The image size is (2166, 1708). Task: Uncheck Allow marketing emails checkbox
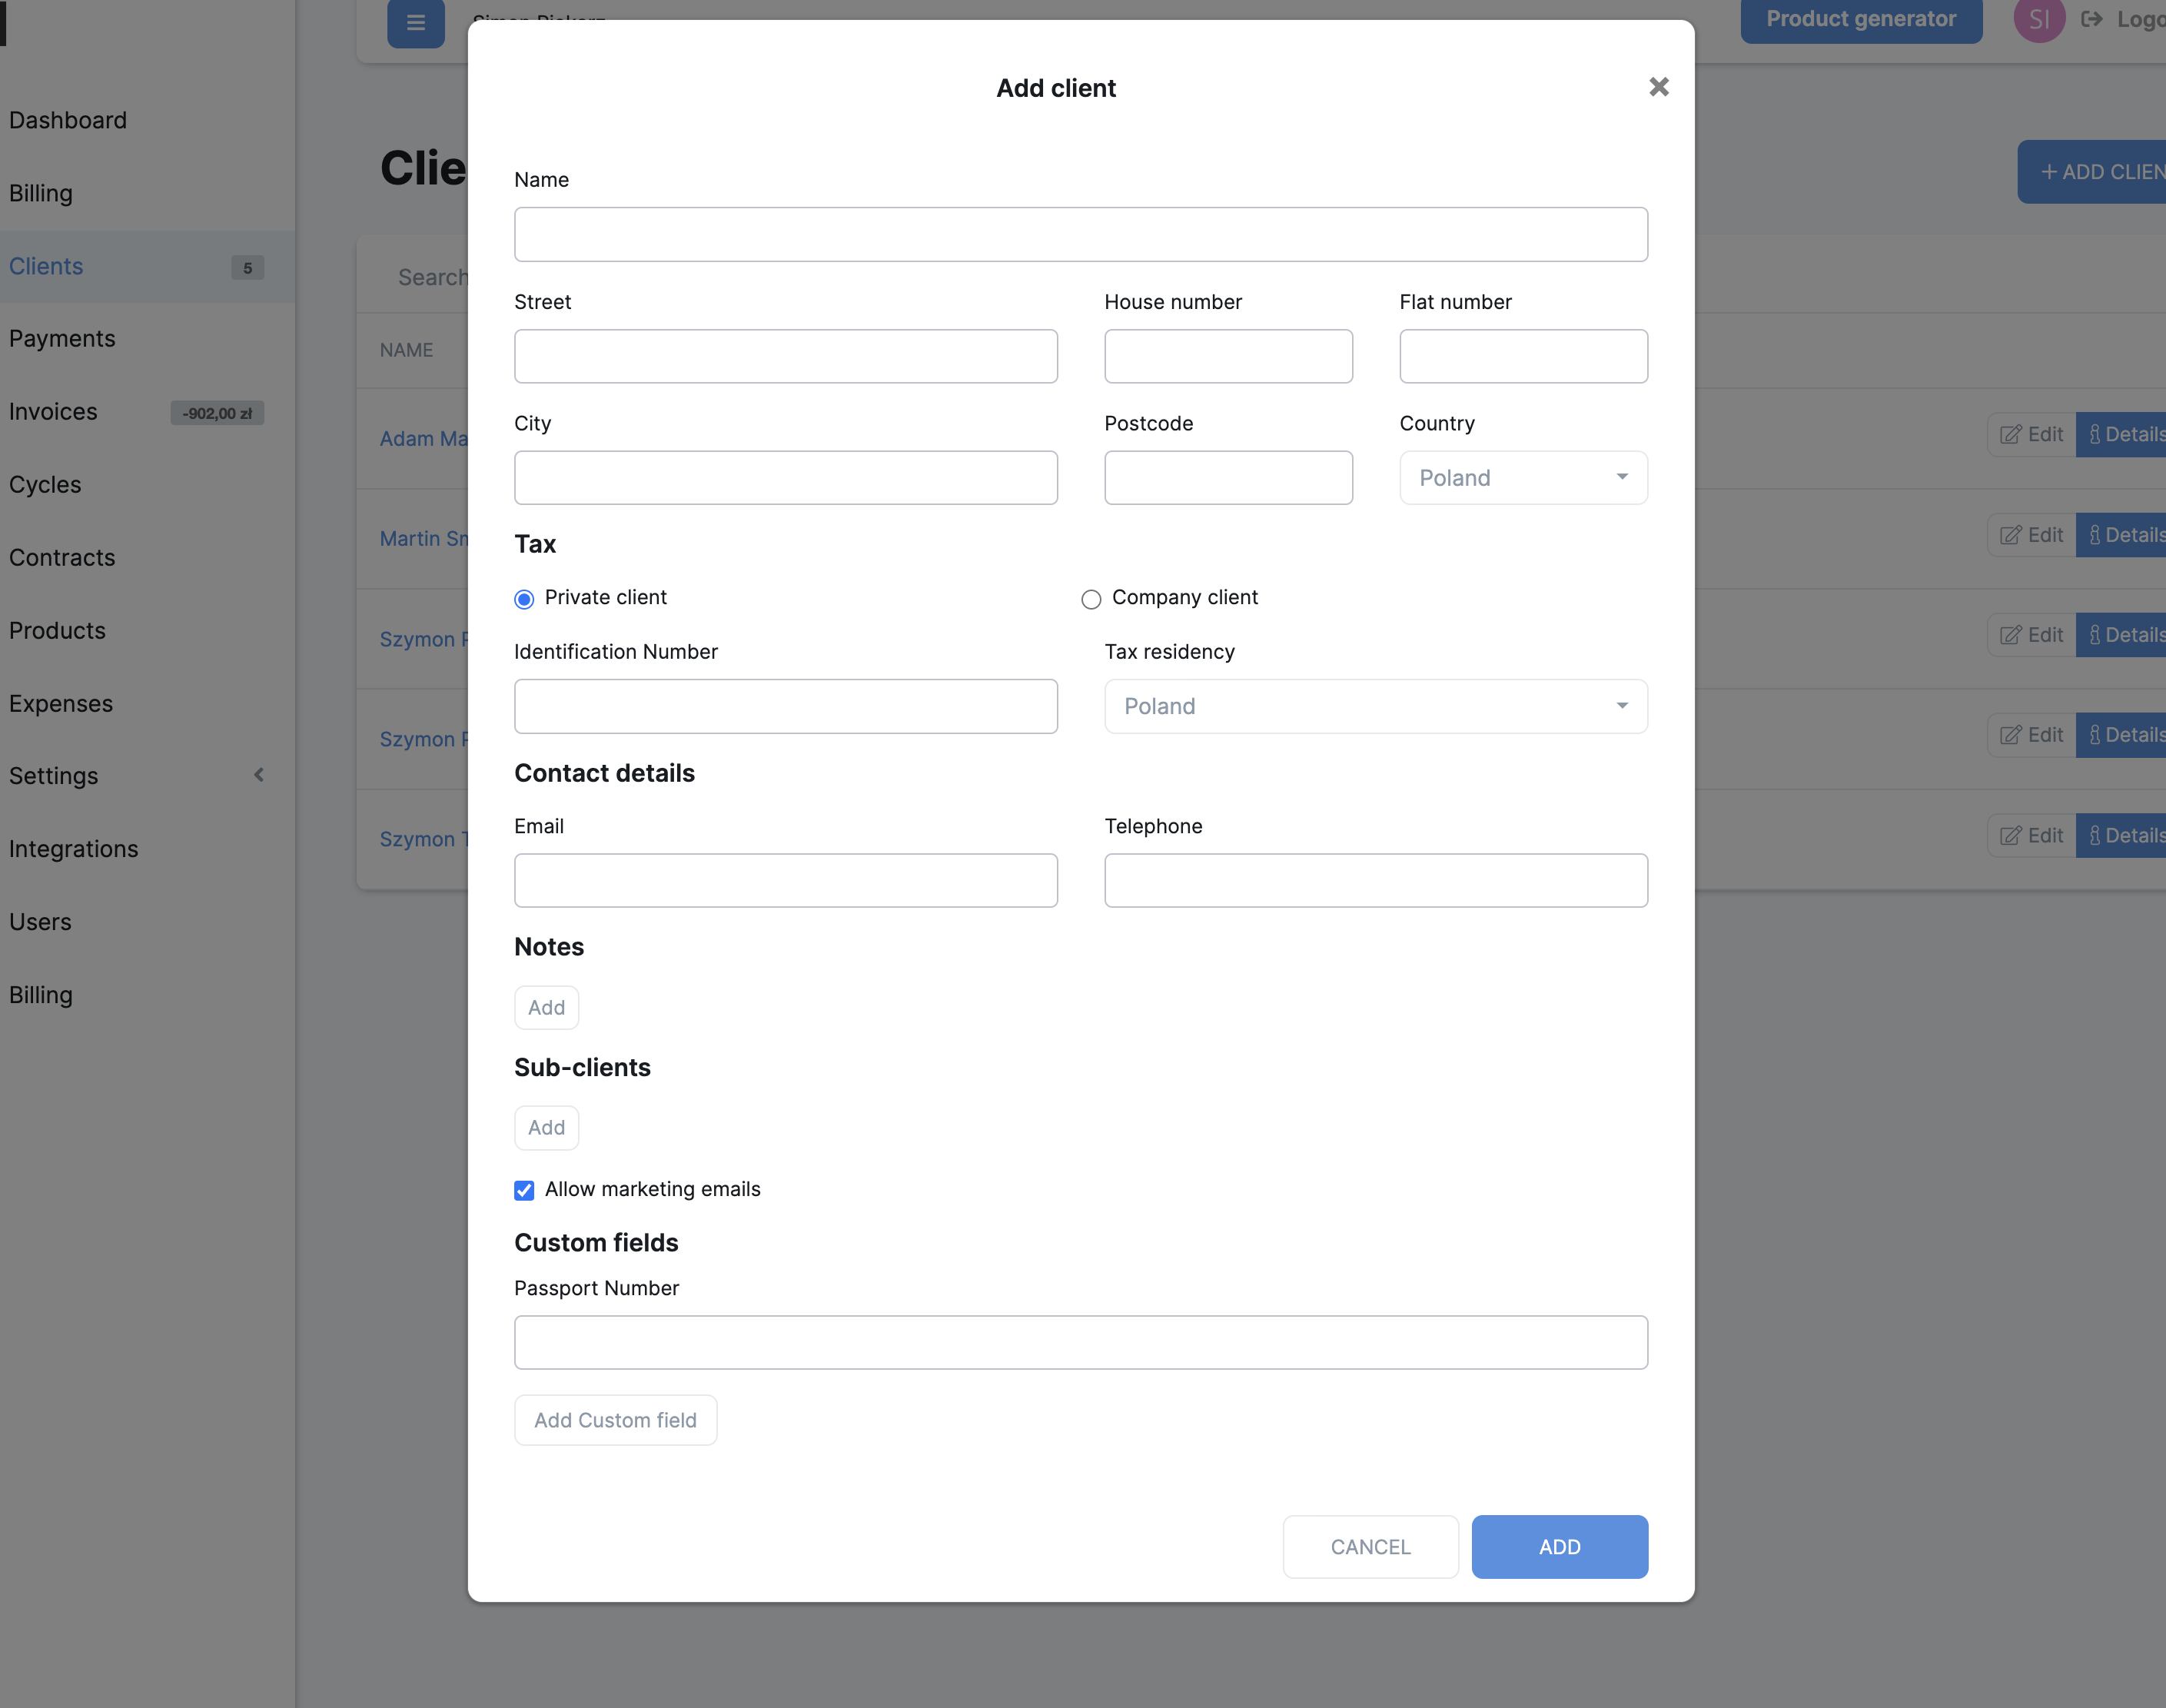(x=524, y=1190)
